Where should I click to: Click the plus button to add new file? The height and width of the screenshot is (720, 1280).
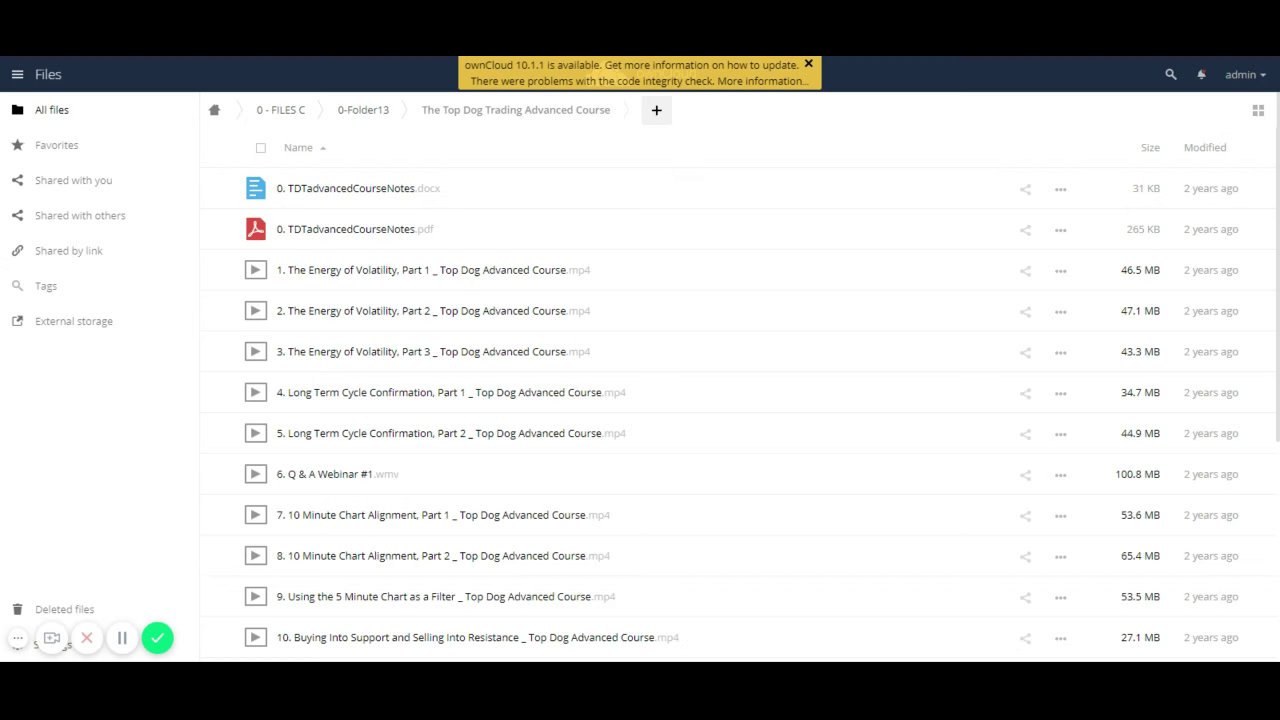[656, 110]
